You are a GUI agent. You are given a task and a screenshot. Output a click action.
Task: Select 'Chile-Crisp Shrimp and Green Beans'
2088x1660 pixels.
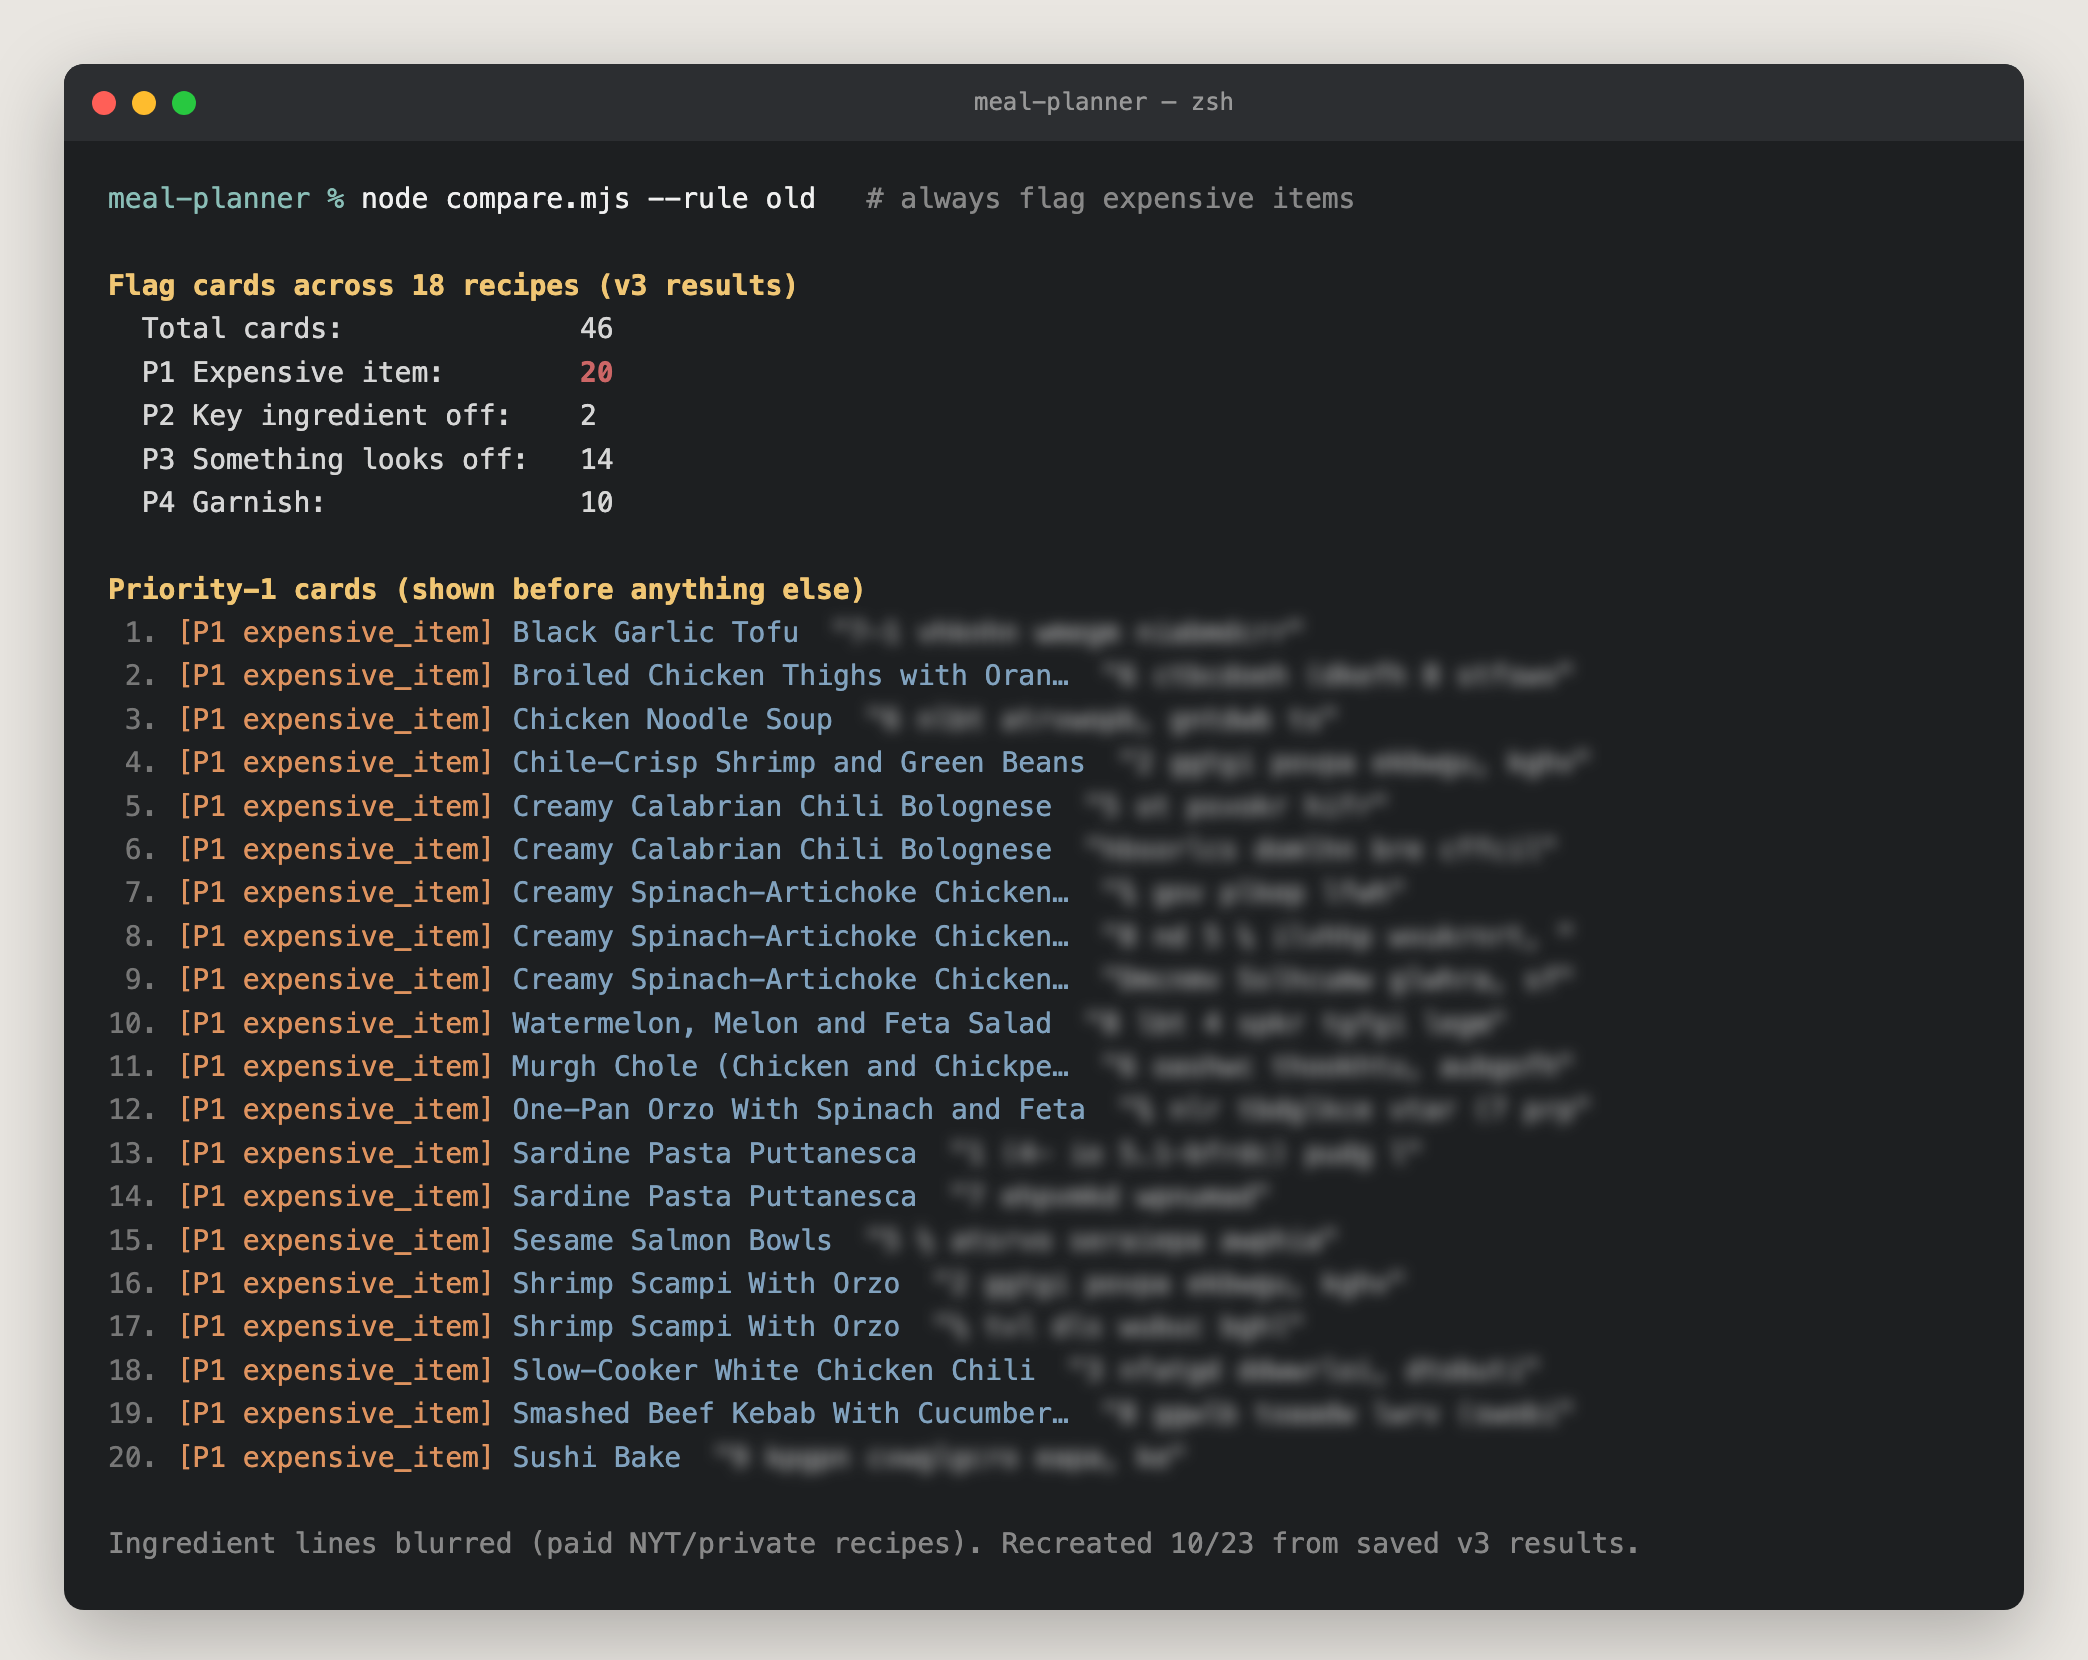point(798,762)
